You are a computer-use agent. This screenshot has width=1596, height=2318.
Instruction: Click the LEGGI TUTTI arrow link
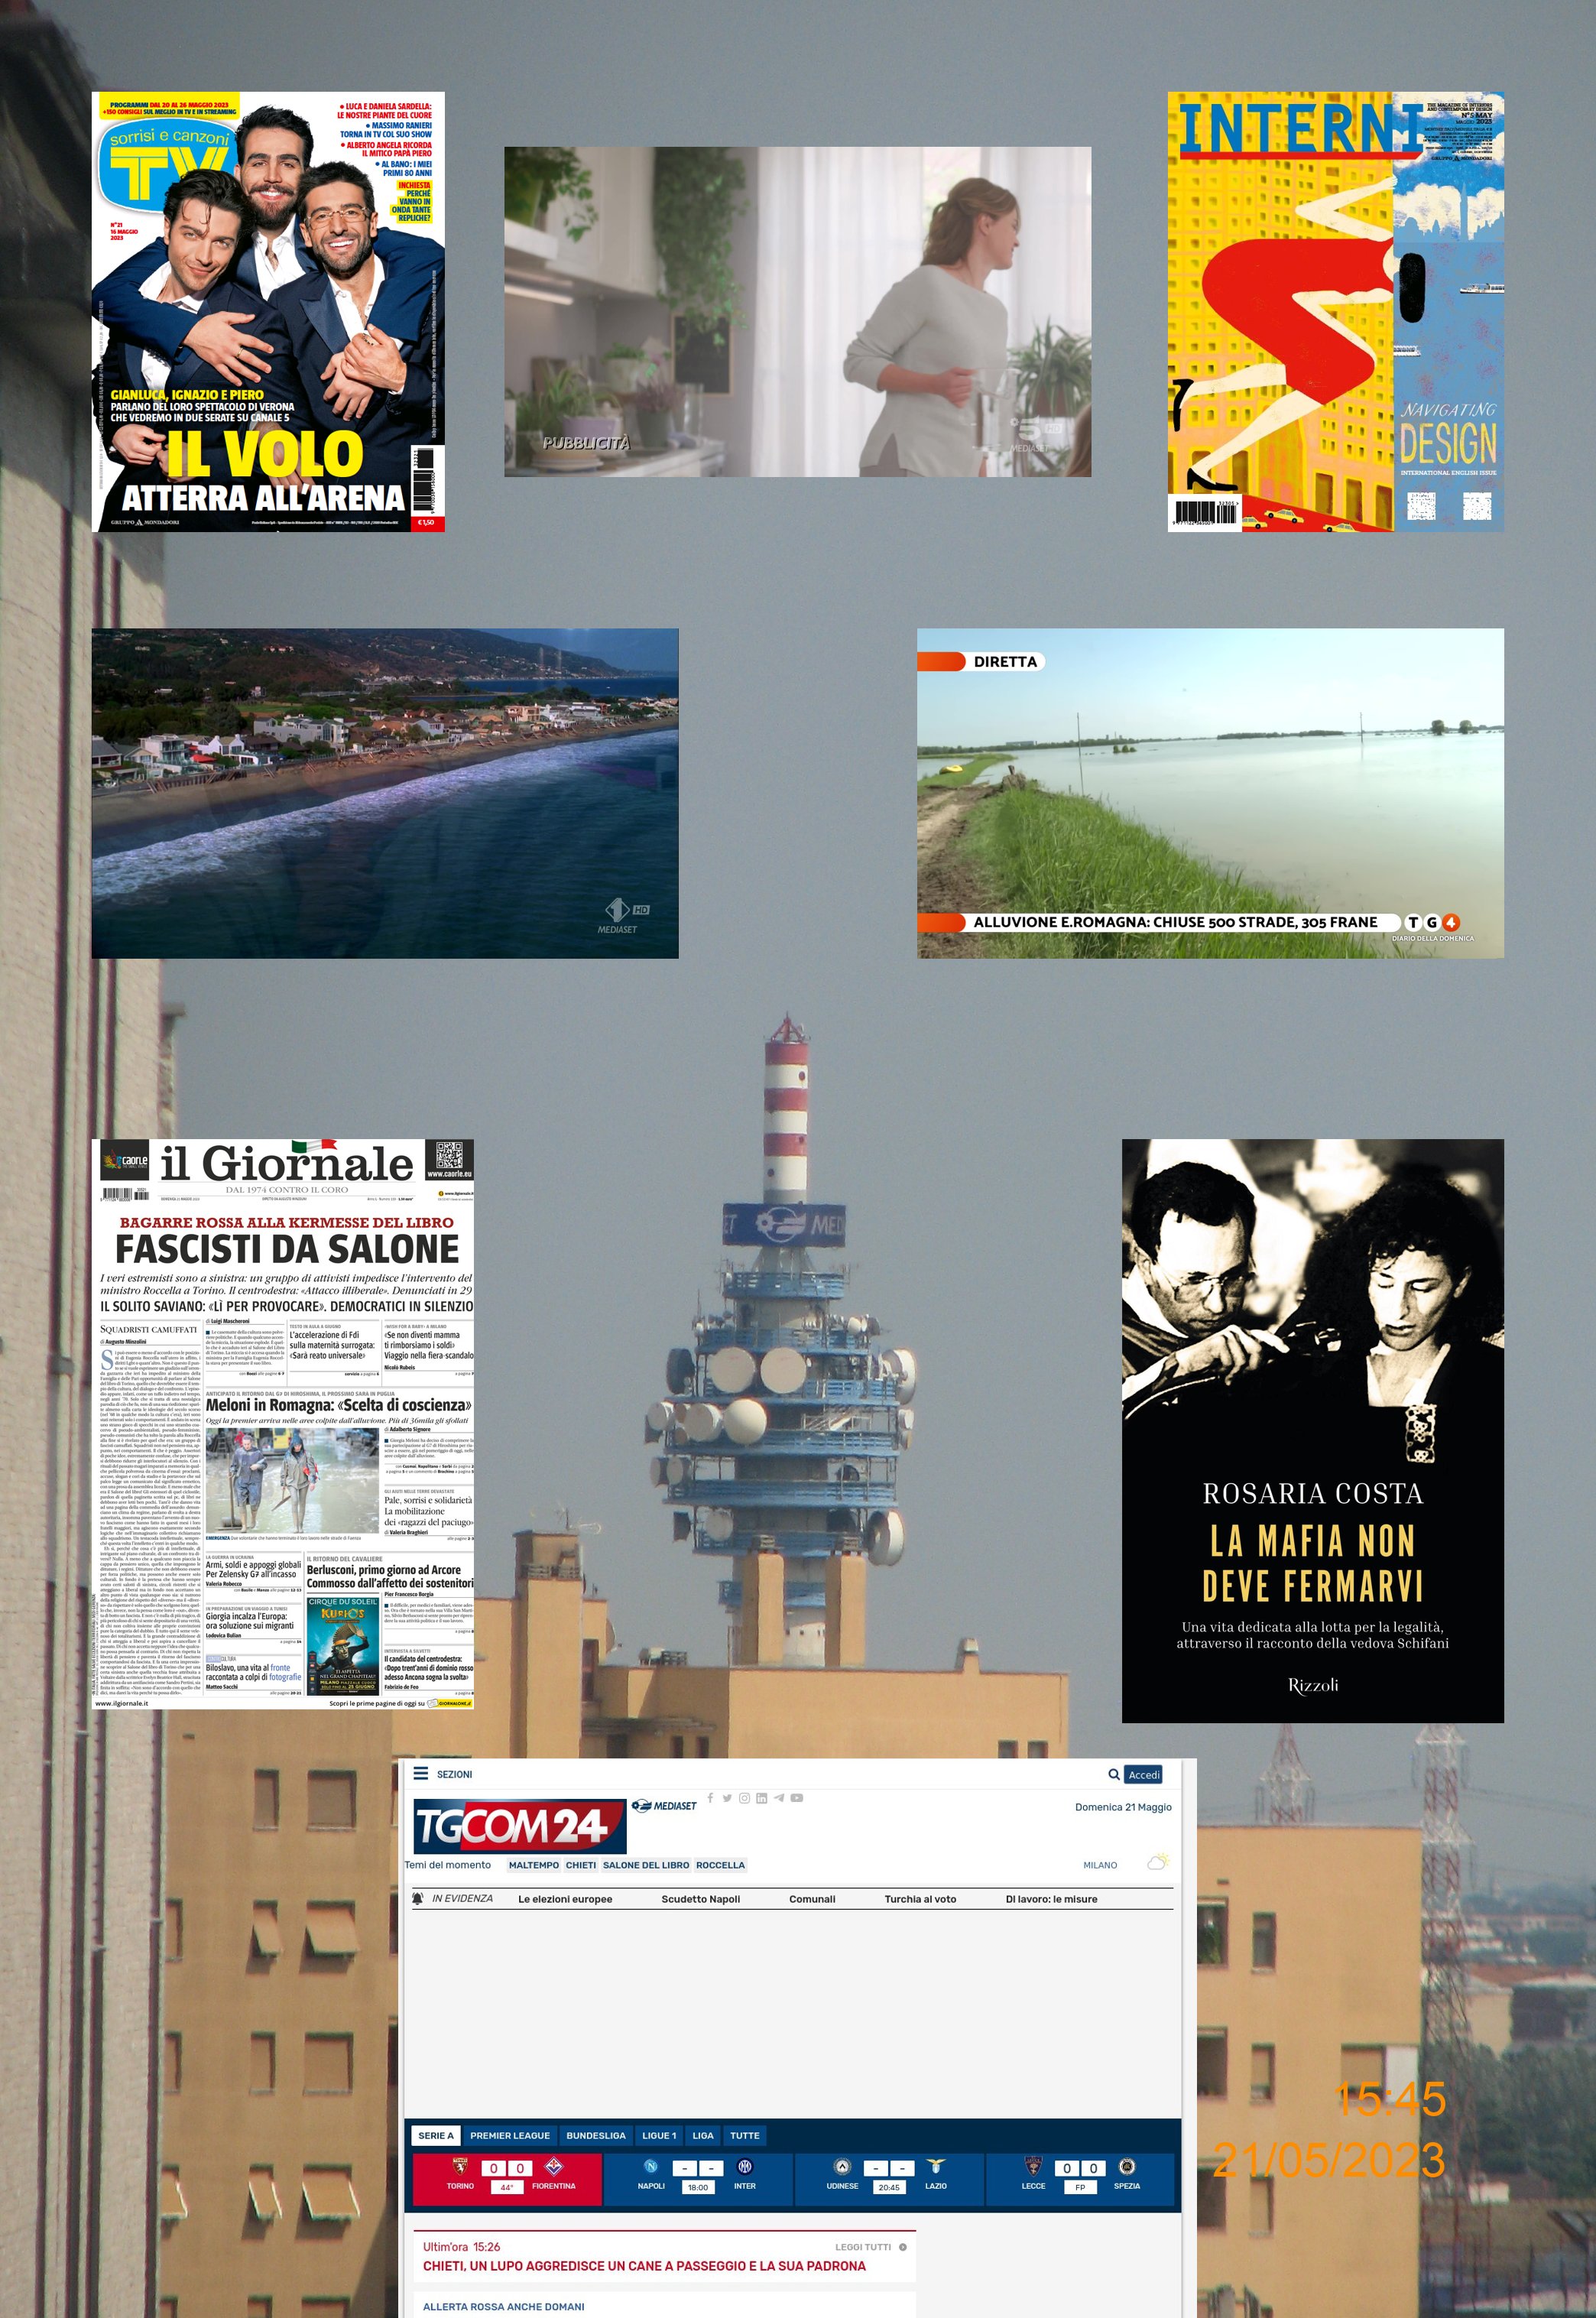902,2247
